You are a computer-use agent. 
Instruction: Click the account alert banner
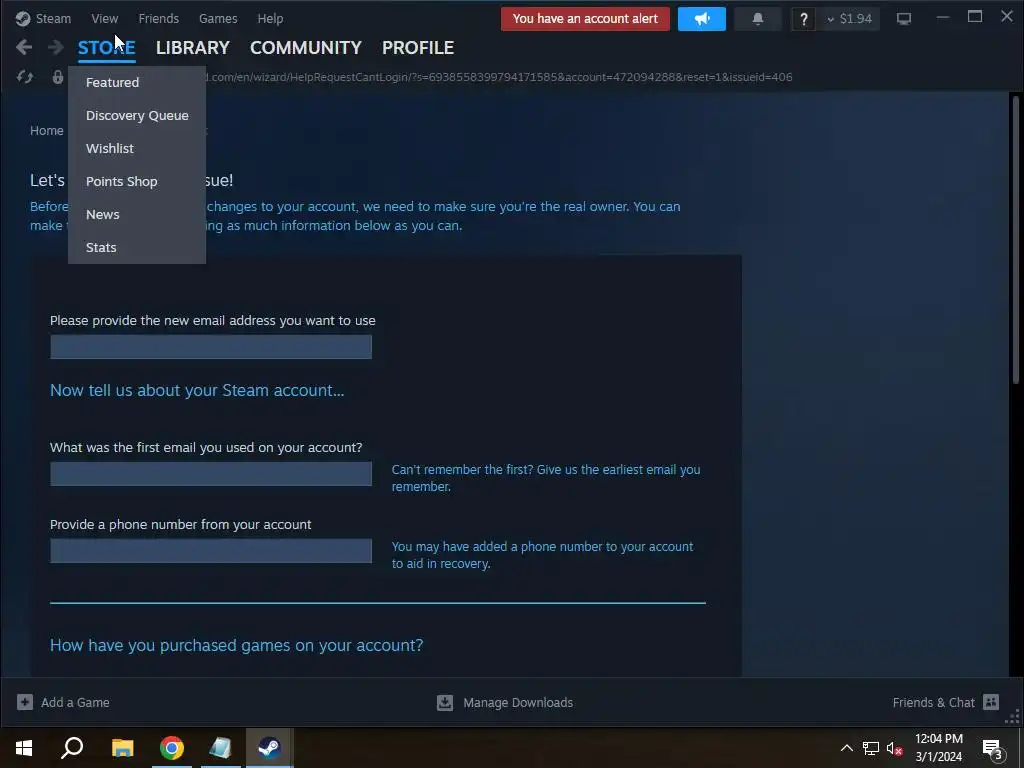(x=585, y=19)
